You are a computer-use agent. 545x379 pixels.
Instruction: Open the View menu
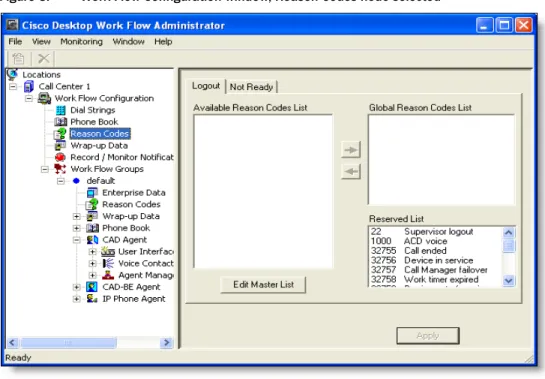click(41, 42)
